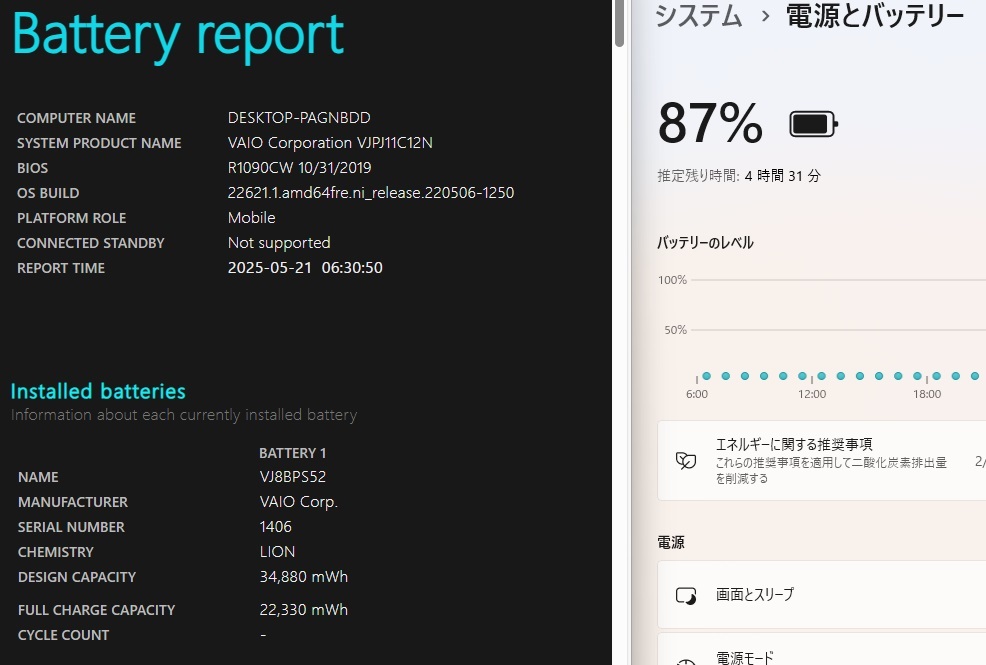Open the 電源モード setting row
Image resolution: width=986 pixels, height=665 pixels.
click(x=821, y=650)
